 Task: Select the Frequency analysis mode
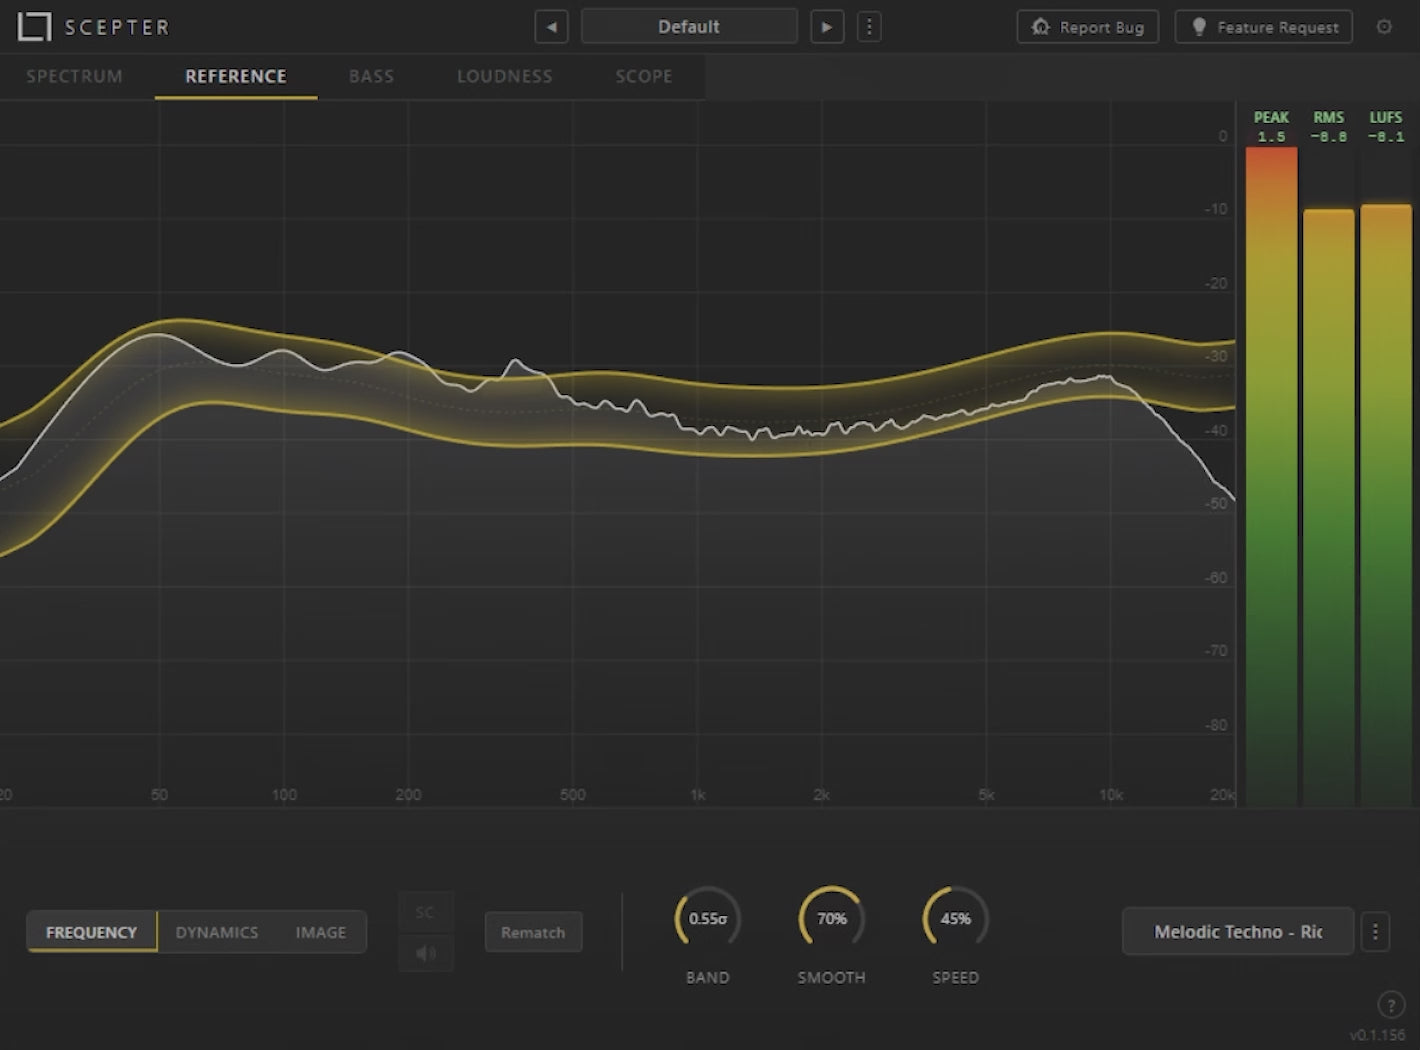click(92, 932)
